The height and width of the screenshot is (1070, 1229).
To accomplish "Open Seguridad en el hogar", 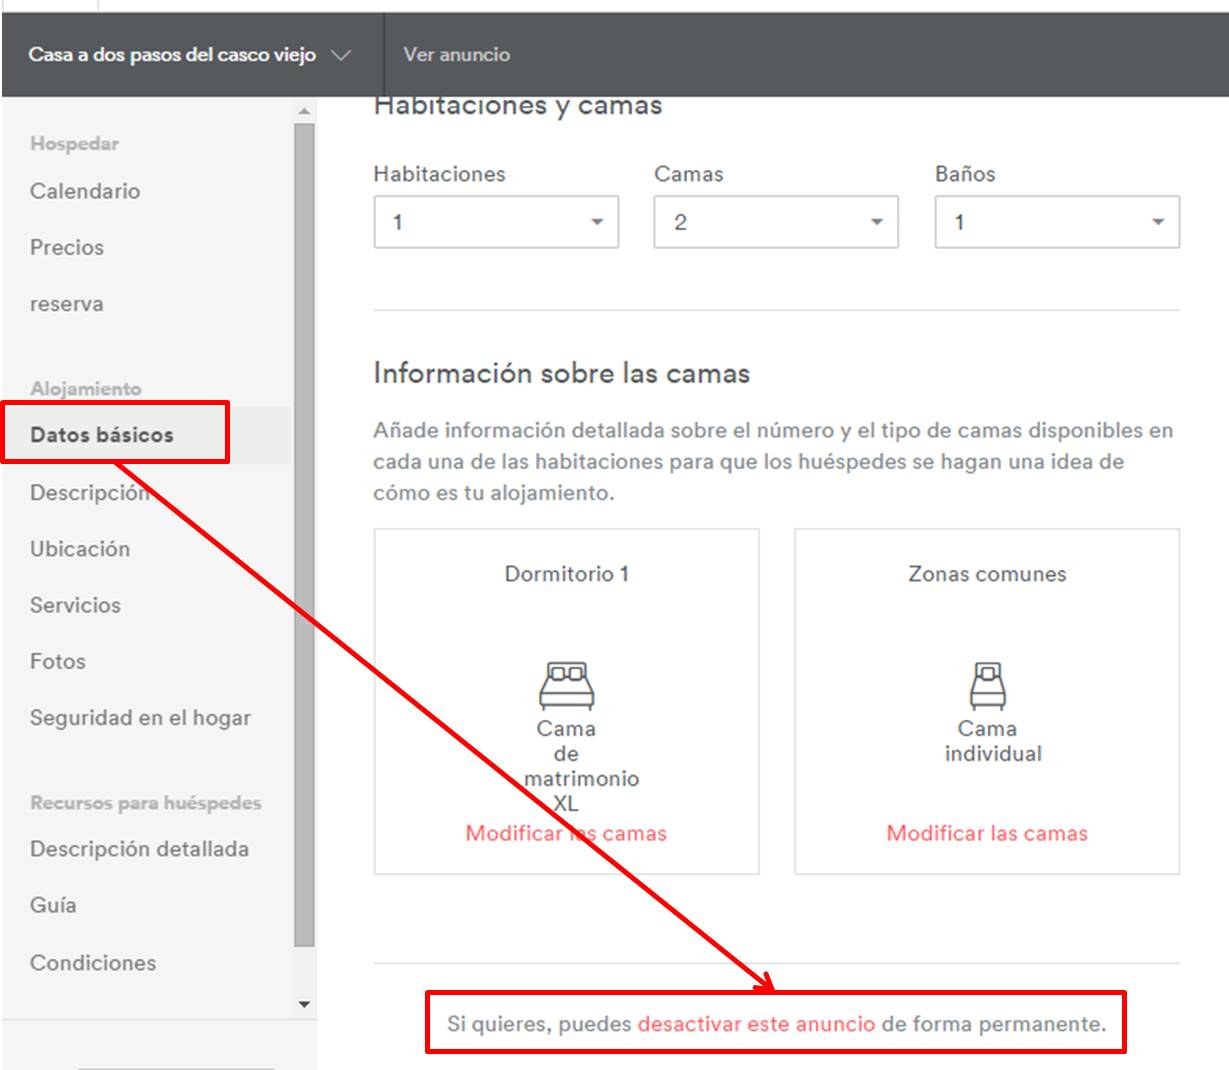I will coord(140,718).
